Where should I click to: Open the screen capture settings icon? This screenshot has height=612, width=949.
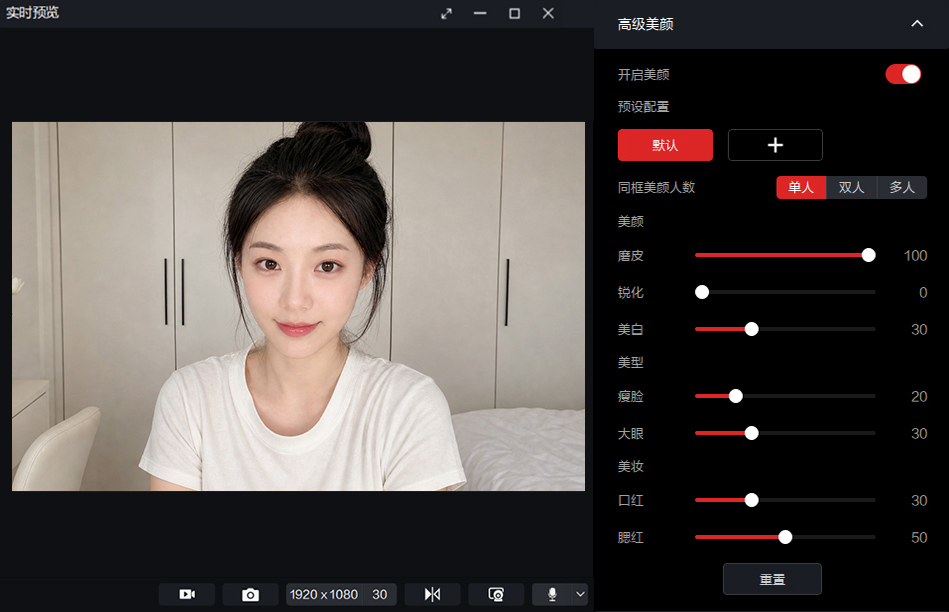(x=496, y=594)
